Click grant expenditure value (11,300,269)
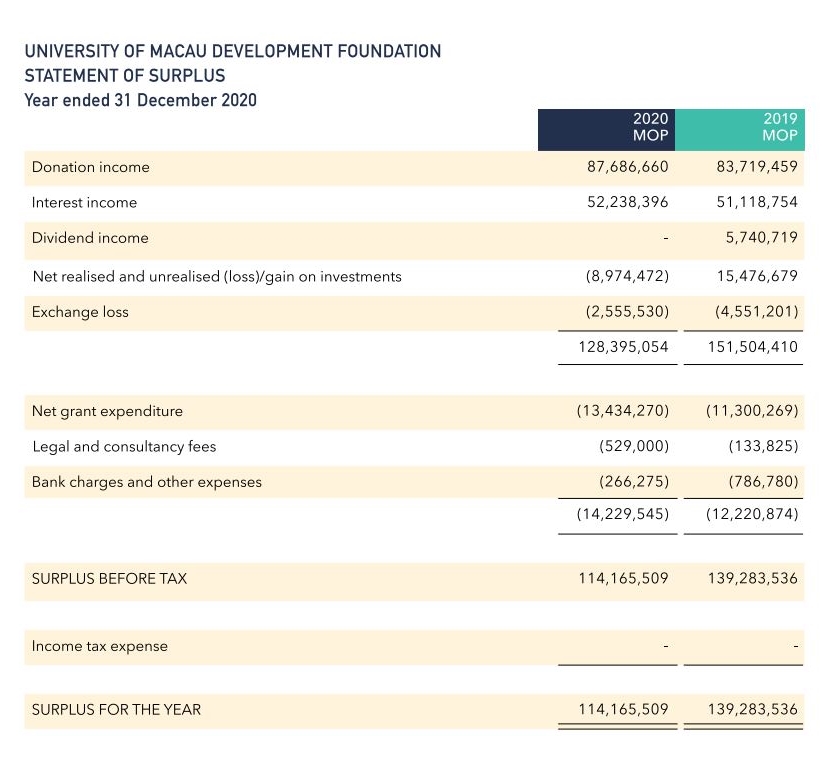 752,411
